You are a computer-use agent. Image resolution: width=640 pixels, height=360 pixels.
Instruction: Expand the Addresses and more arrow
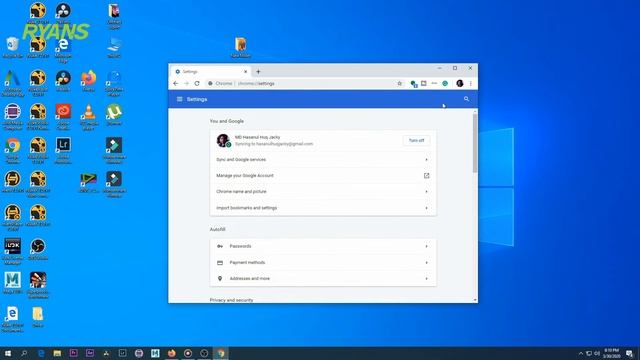(x=427, y=278)
